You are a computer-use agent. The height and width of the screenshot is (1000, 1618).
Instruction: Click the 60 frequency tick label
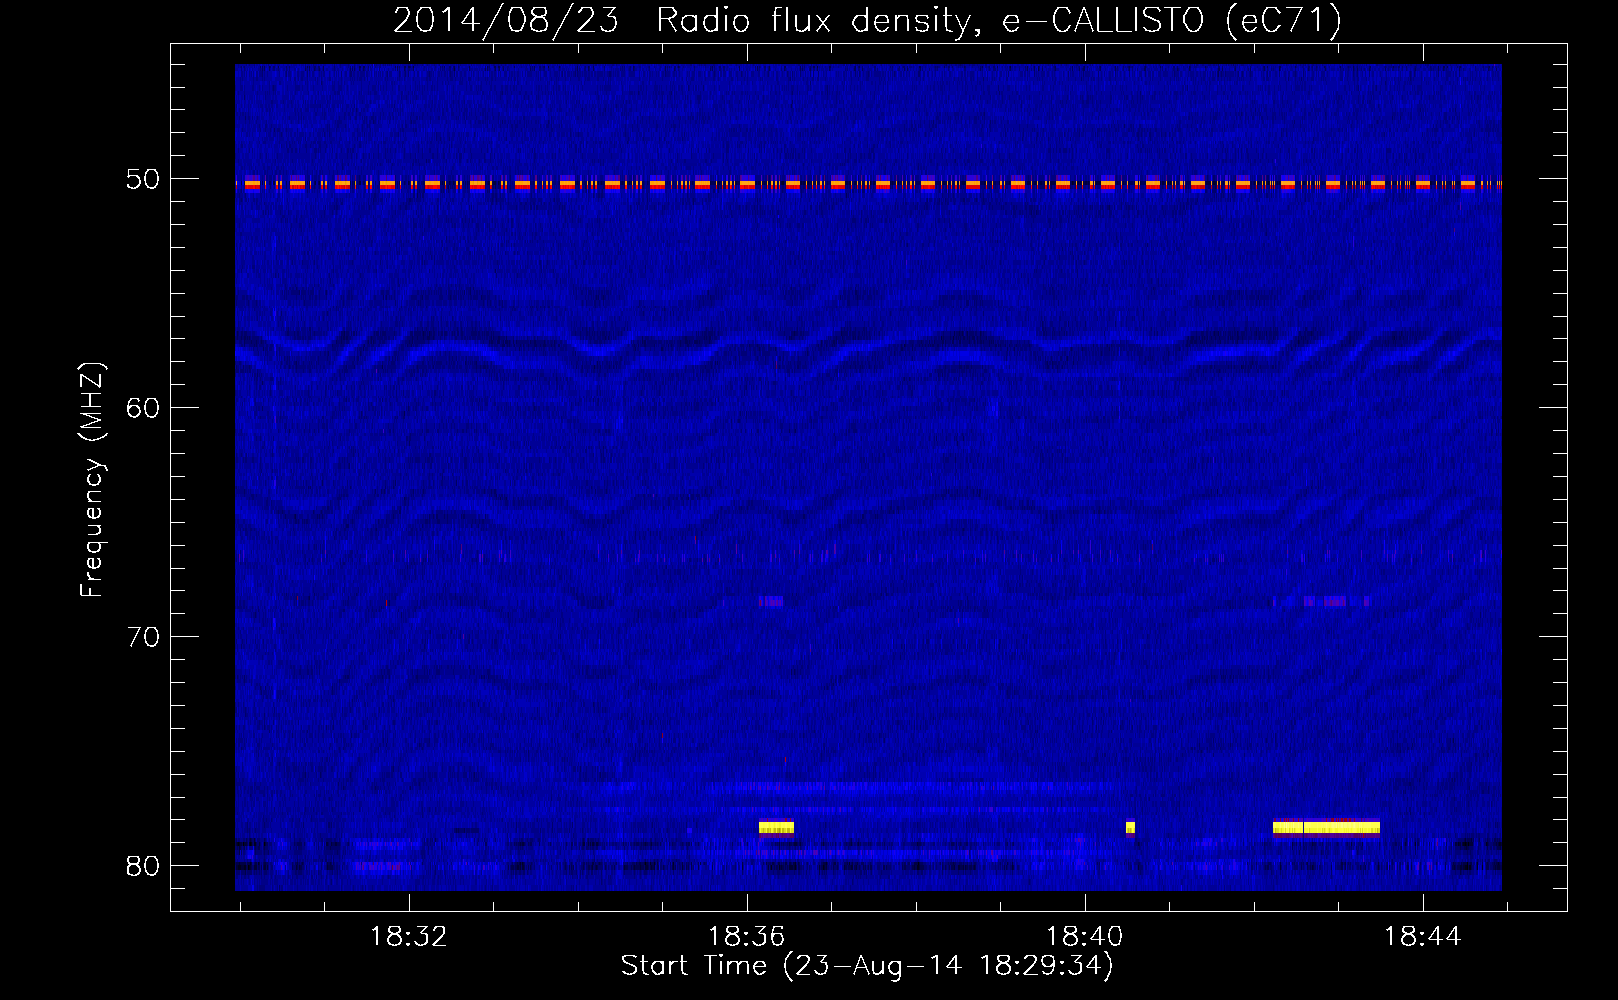point(143,408)
